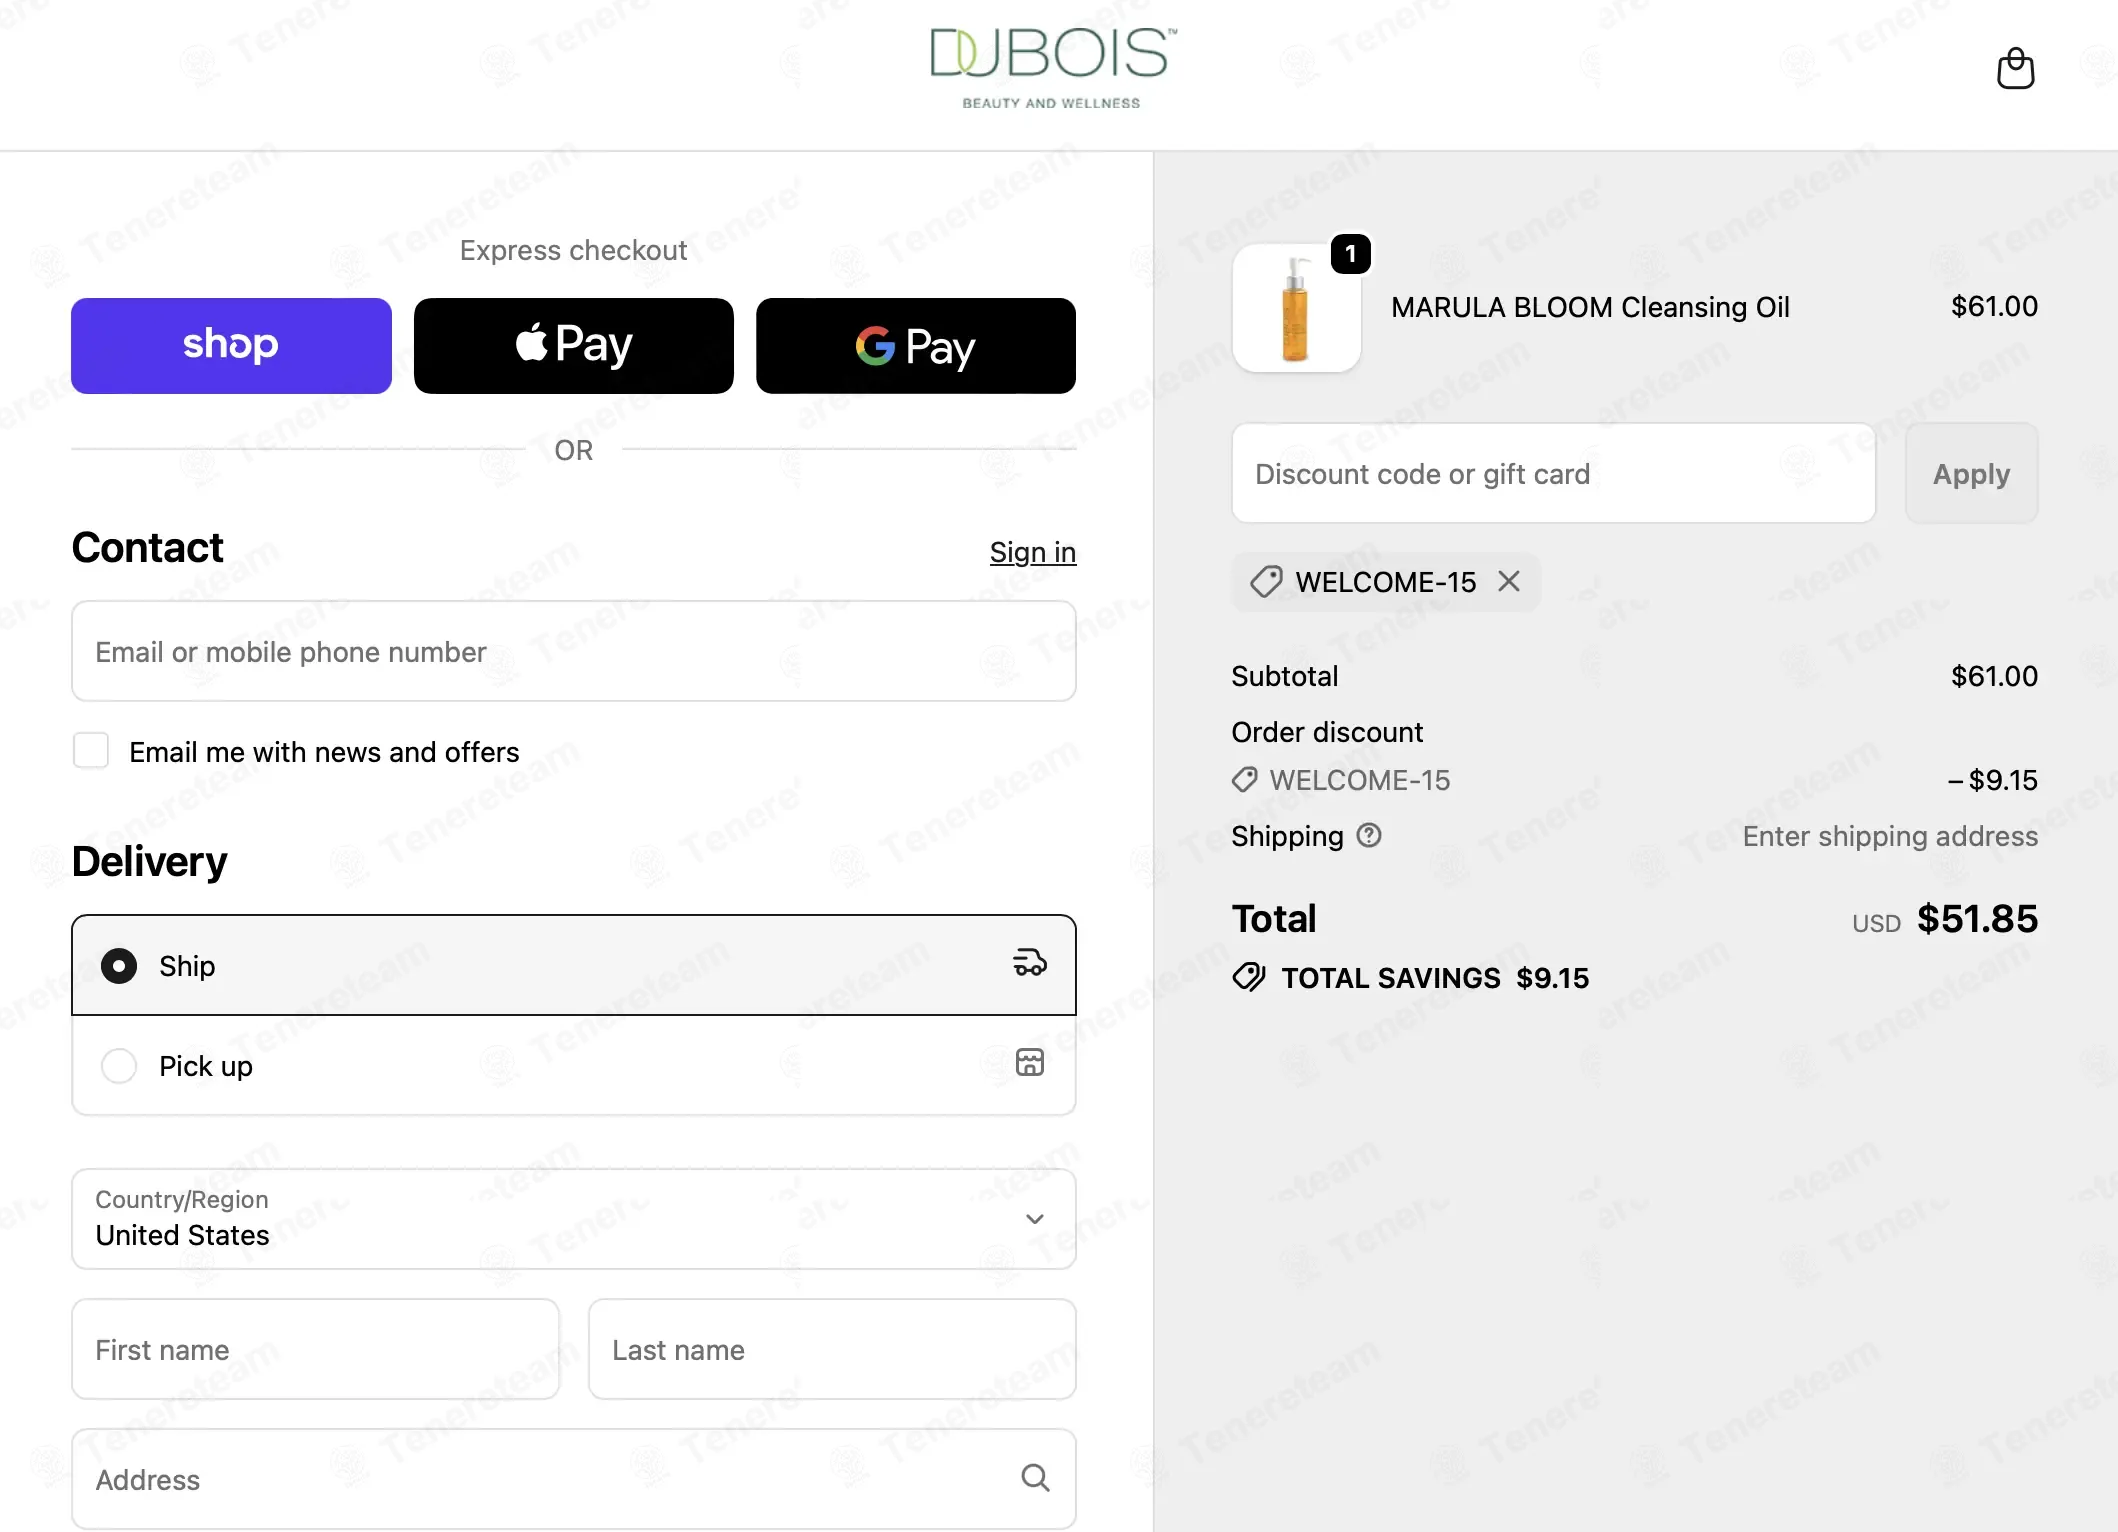Focus the Discount code or gift card field
This screenshot has height=1532, width=2118.
pyautogui.click(x=1553, y=473)
